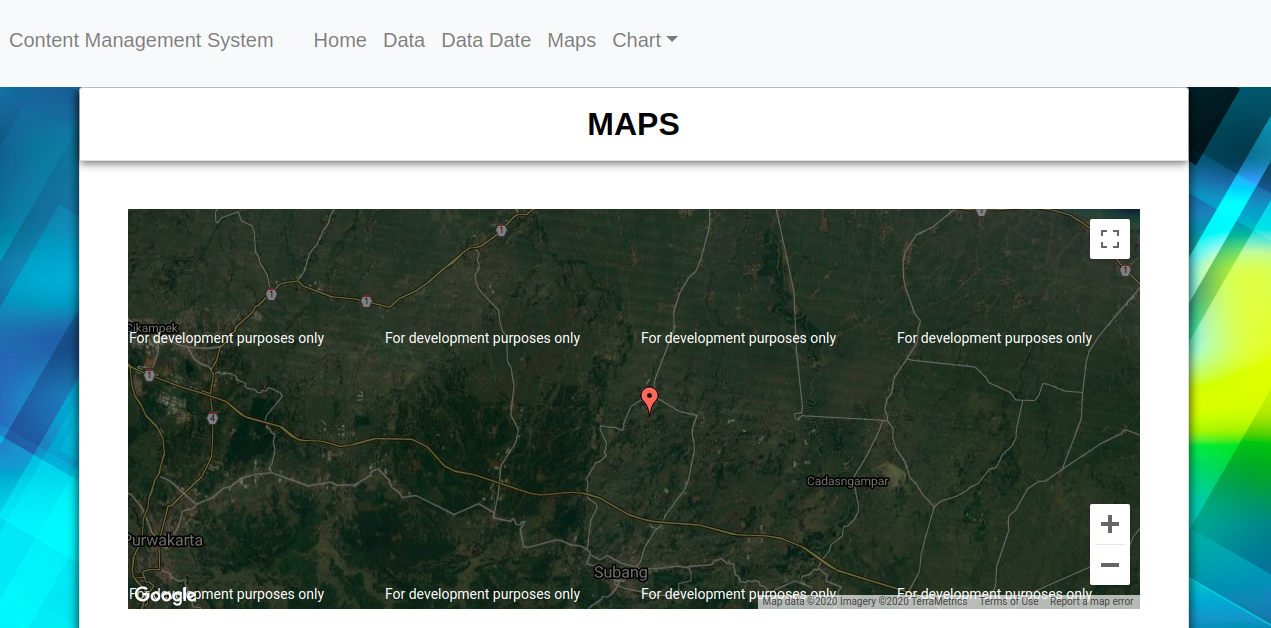The image size is (1271, 628).
Task: Click the Content Management System brand link
Action: click(x=141, y=40)
